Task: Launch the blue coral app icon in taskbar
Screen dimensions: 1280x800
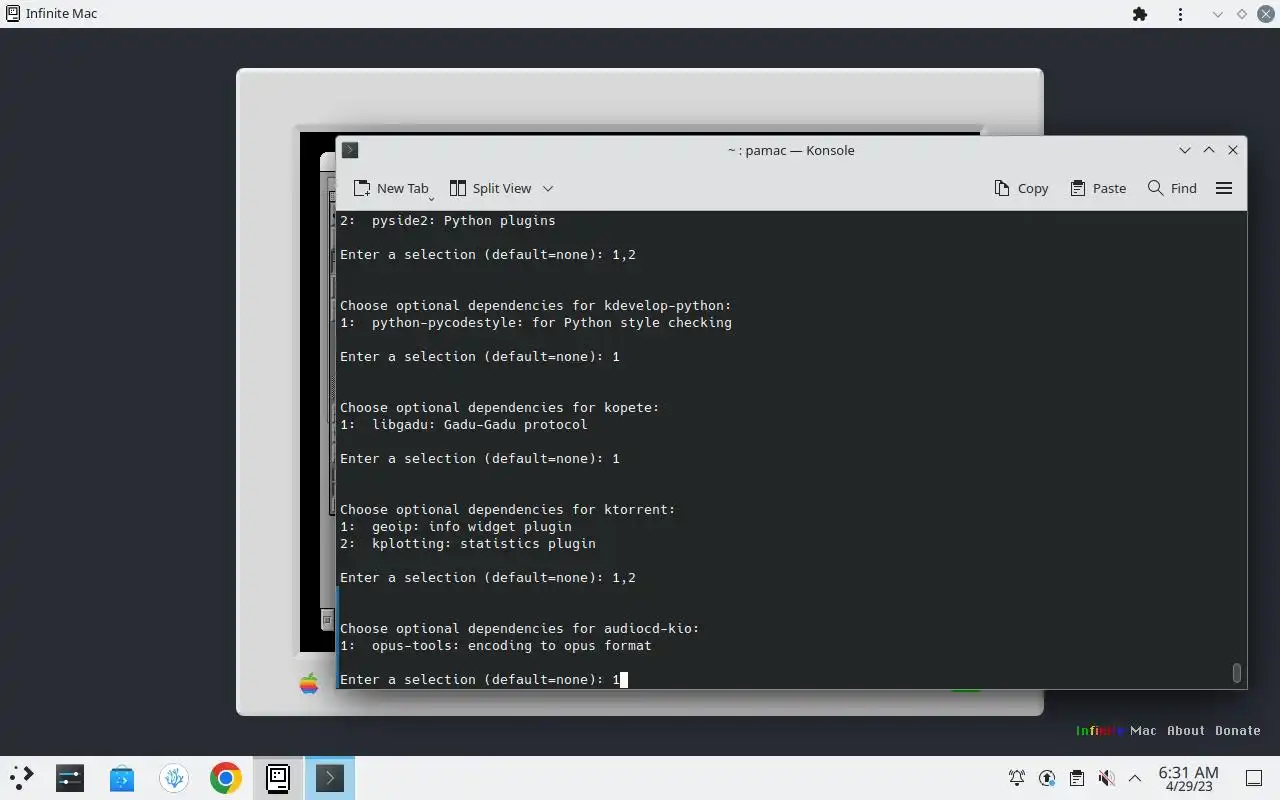Action: click(174, 778)
